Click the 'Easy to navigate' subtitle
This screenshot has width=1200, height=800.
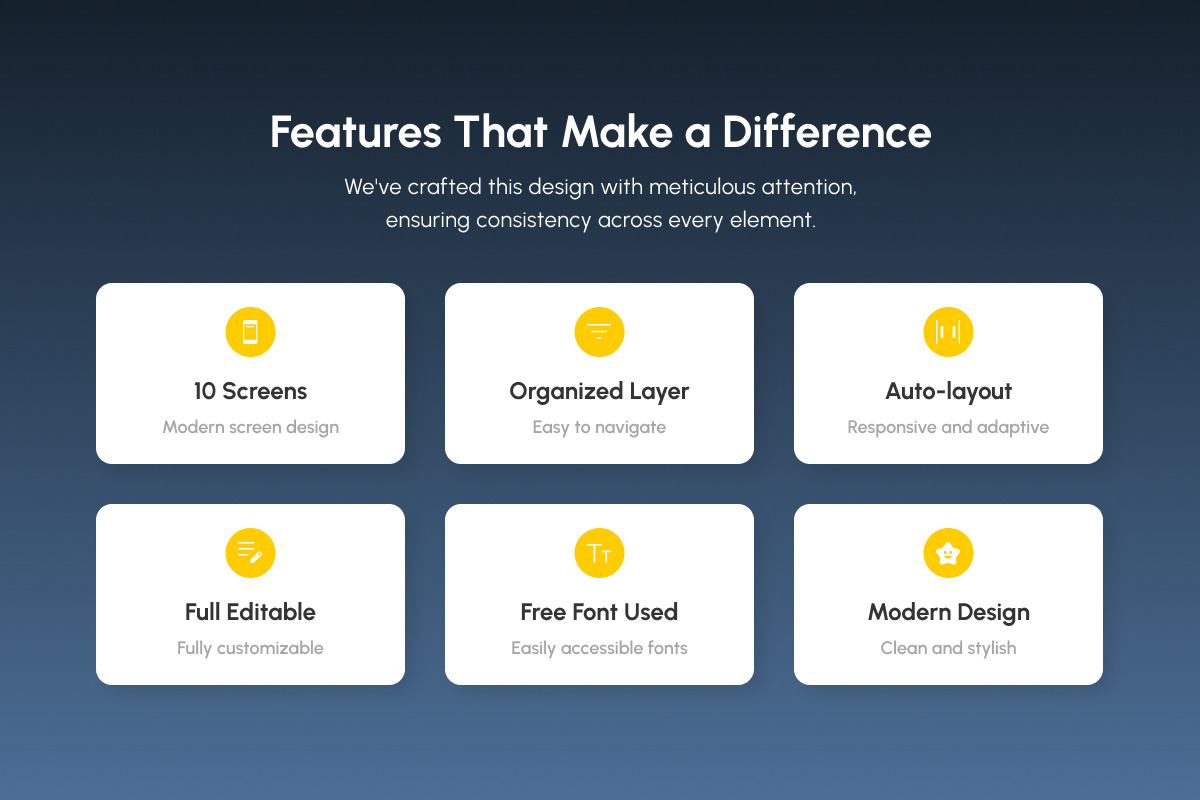point(599,428)
